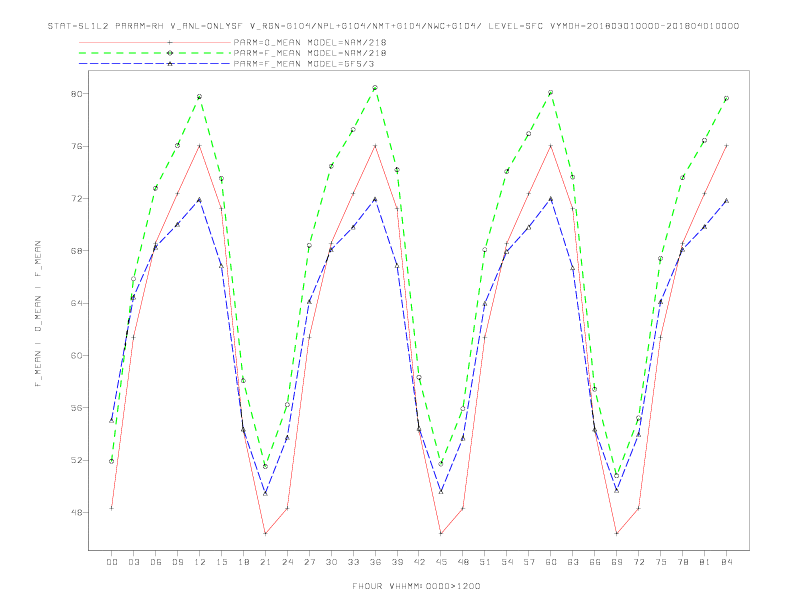
Task: Click the green circle data point at hour 36 peak
Action: 375,88
